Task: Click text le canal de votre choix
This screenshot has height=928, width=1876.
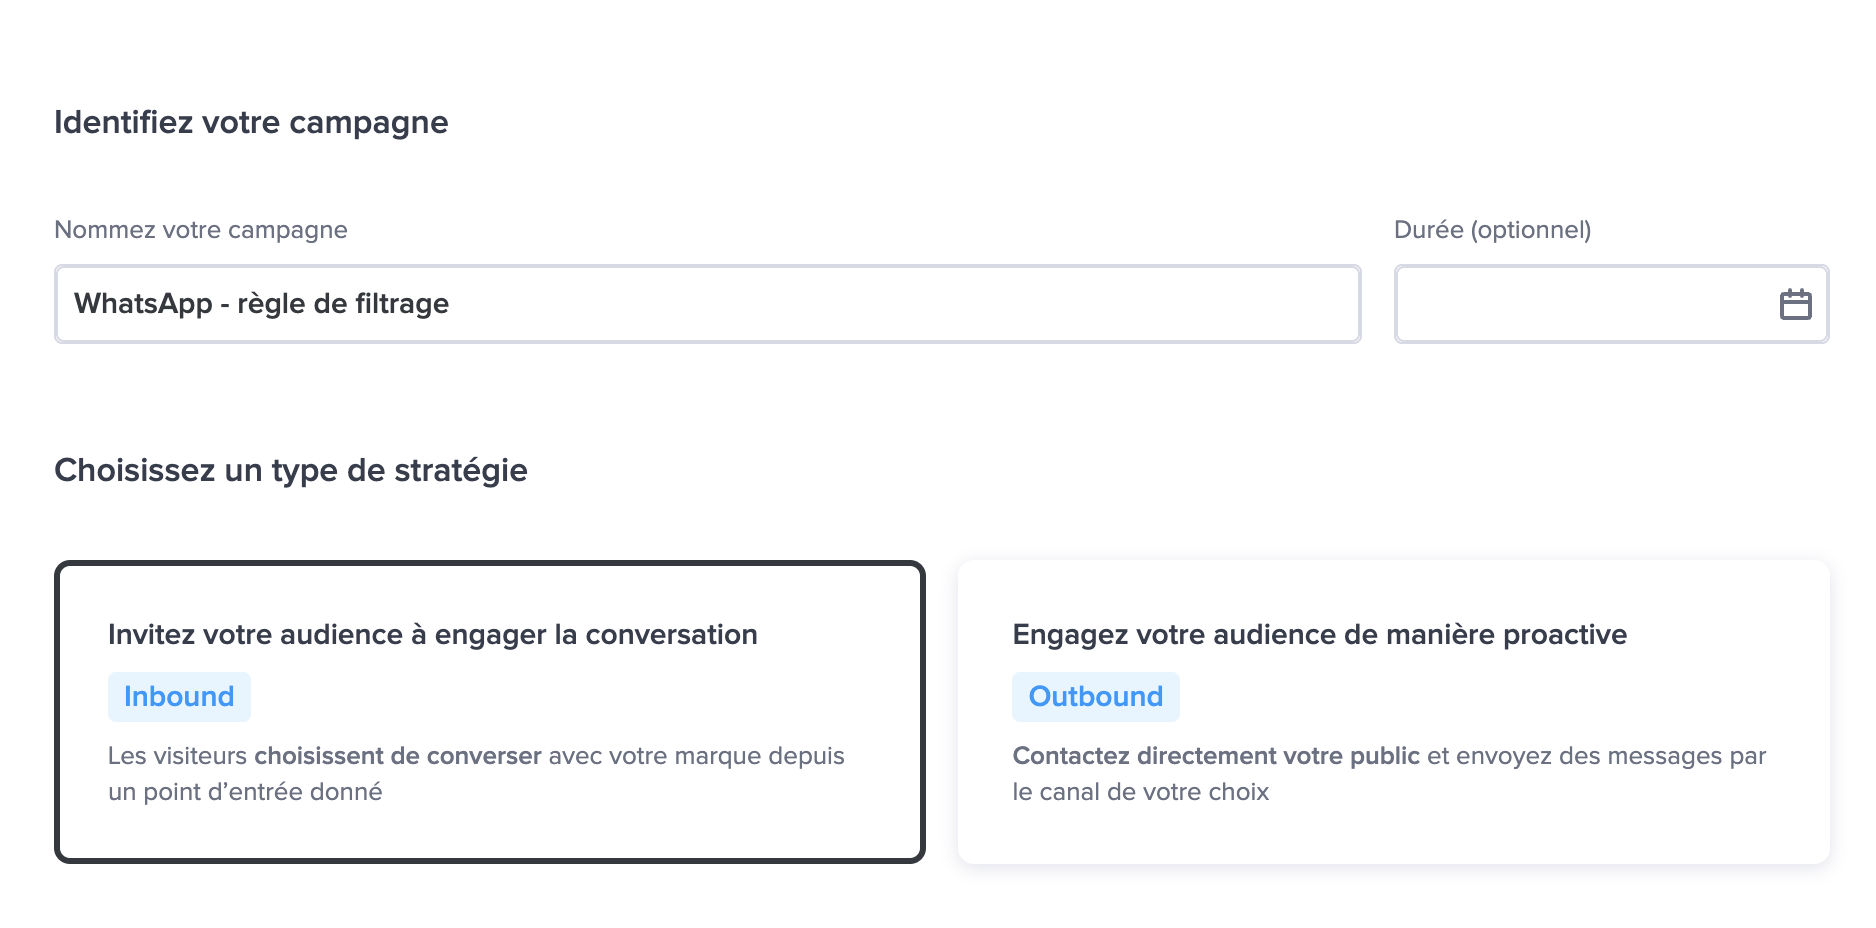Action: 1141,792
